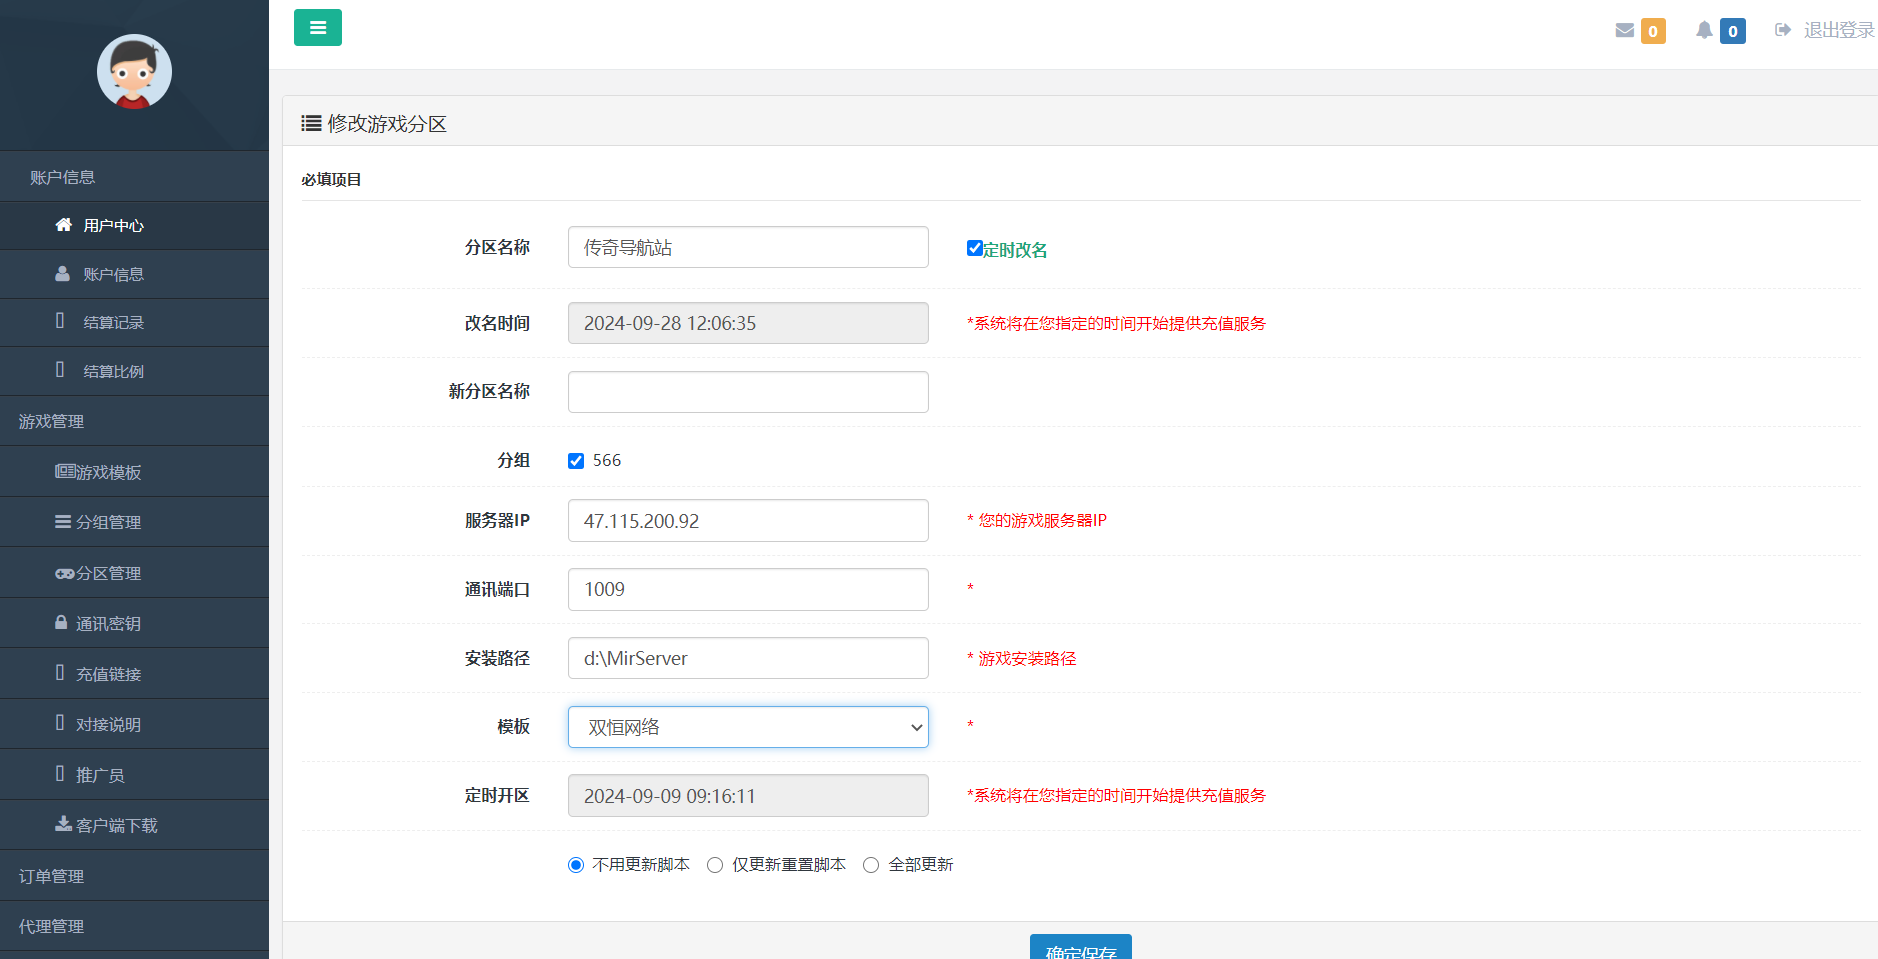This screenshot has height=959, width=1878.
Task: Open 结算记录 menu item
Action: pyautogui.click(x=134, y=323)
